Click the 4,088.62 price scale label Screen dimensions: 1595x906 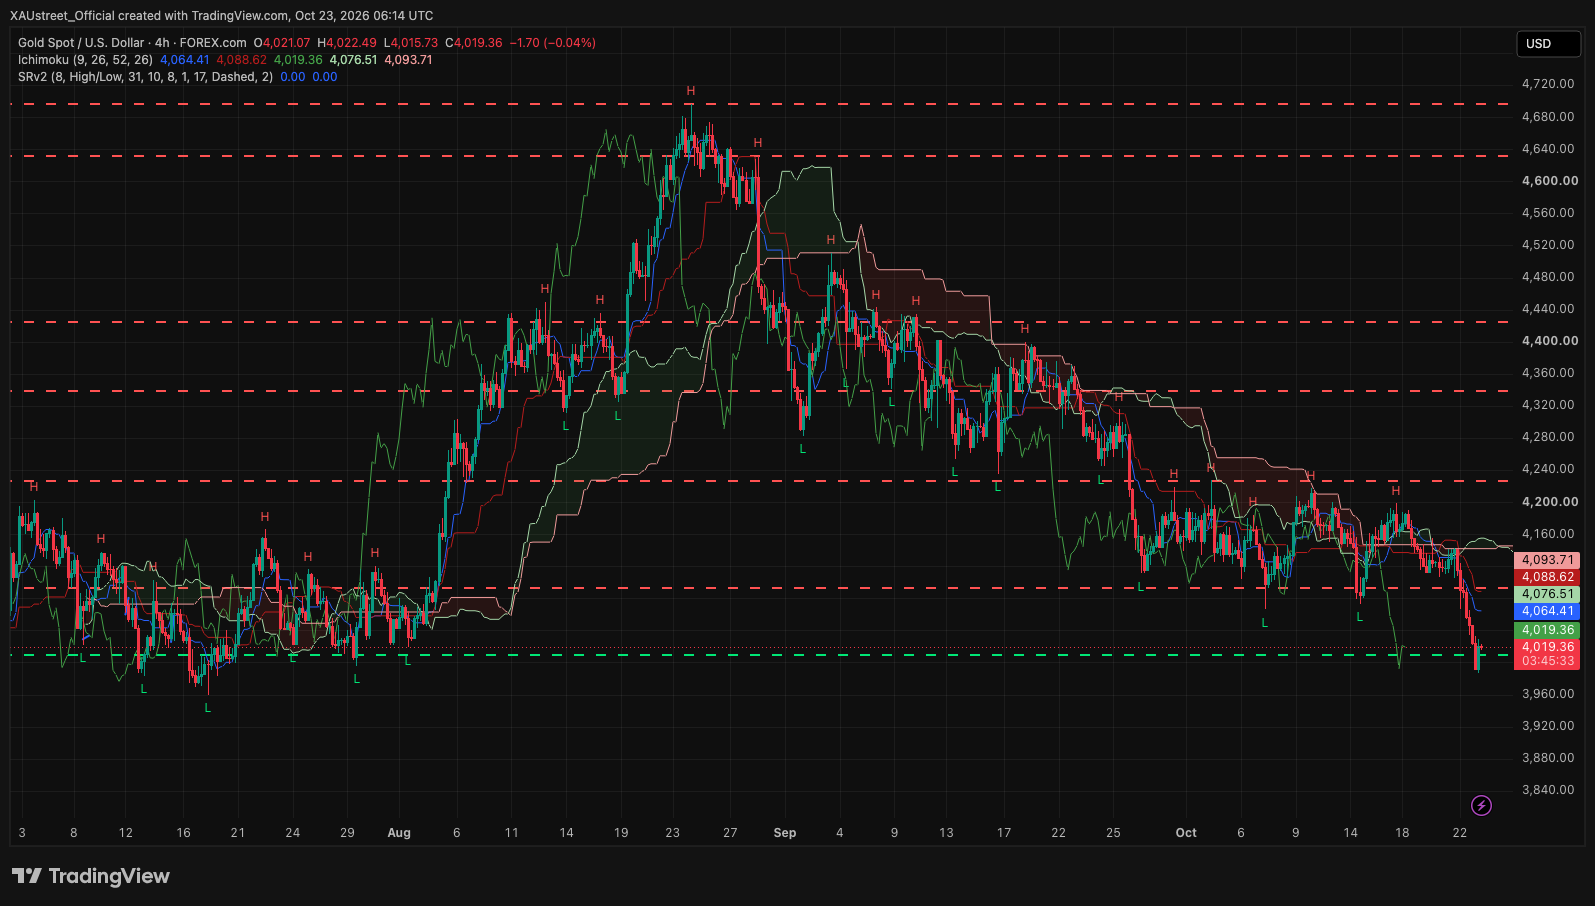coord(1547,577)
